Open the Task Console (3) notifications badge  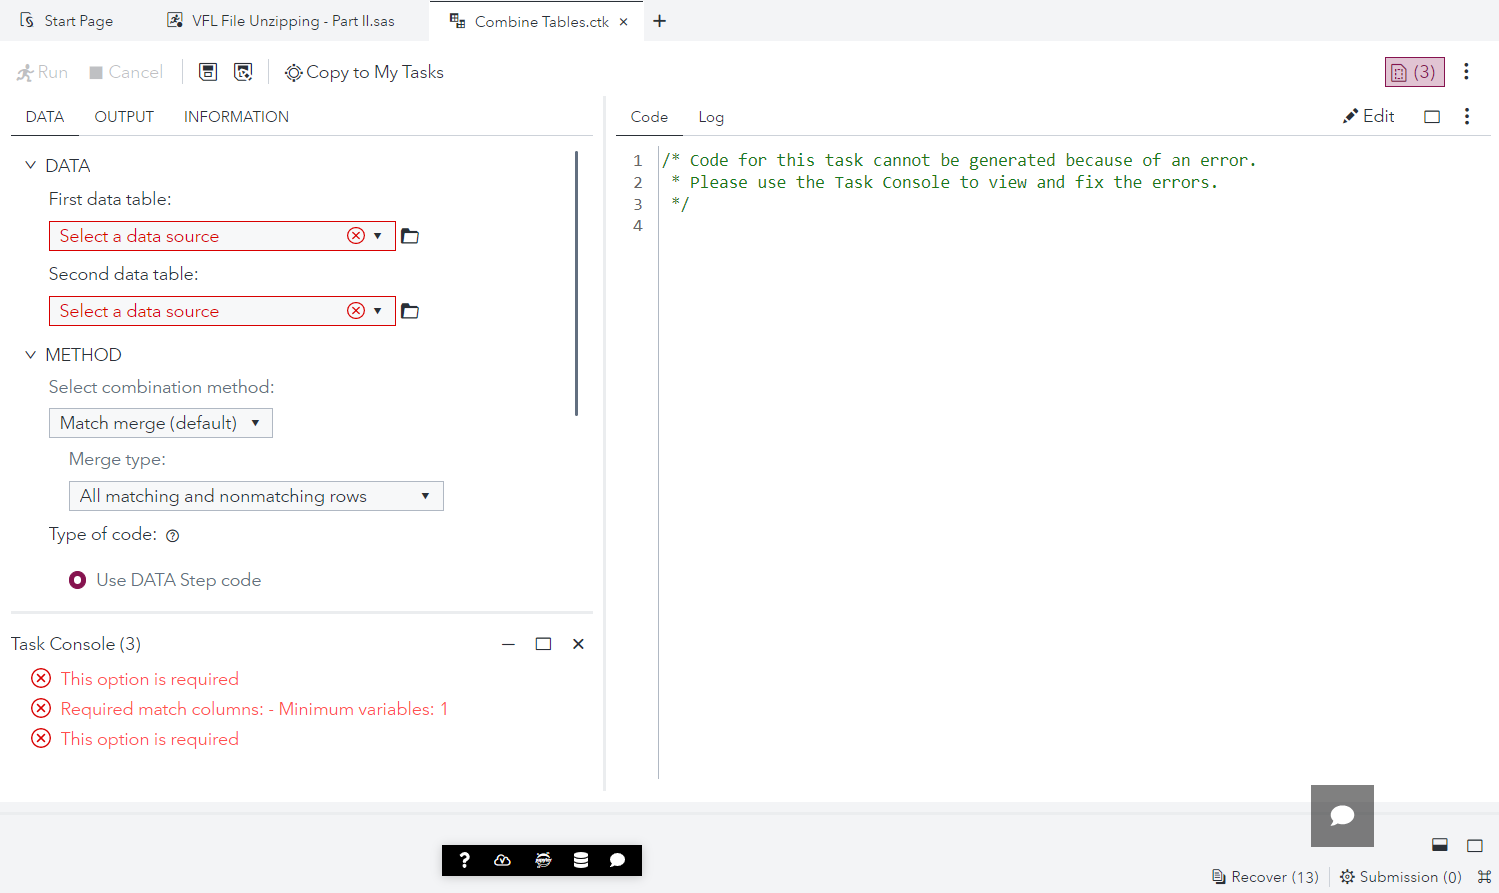tap(1413, 71)
